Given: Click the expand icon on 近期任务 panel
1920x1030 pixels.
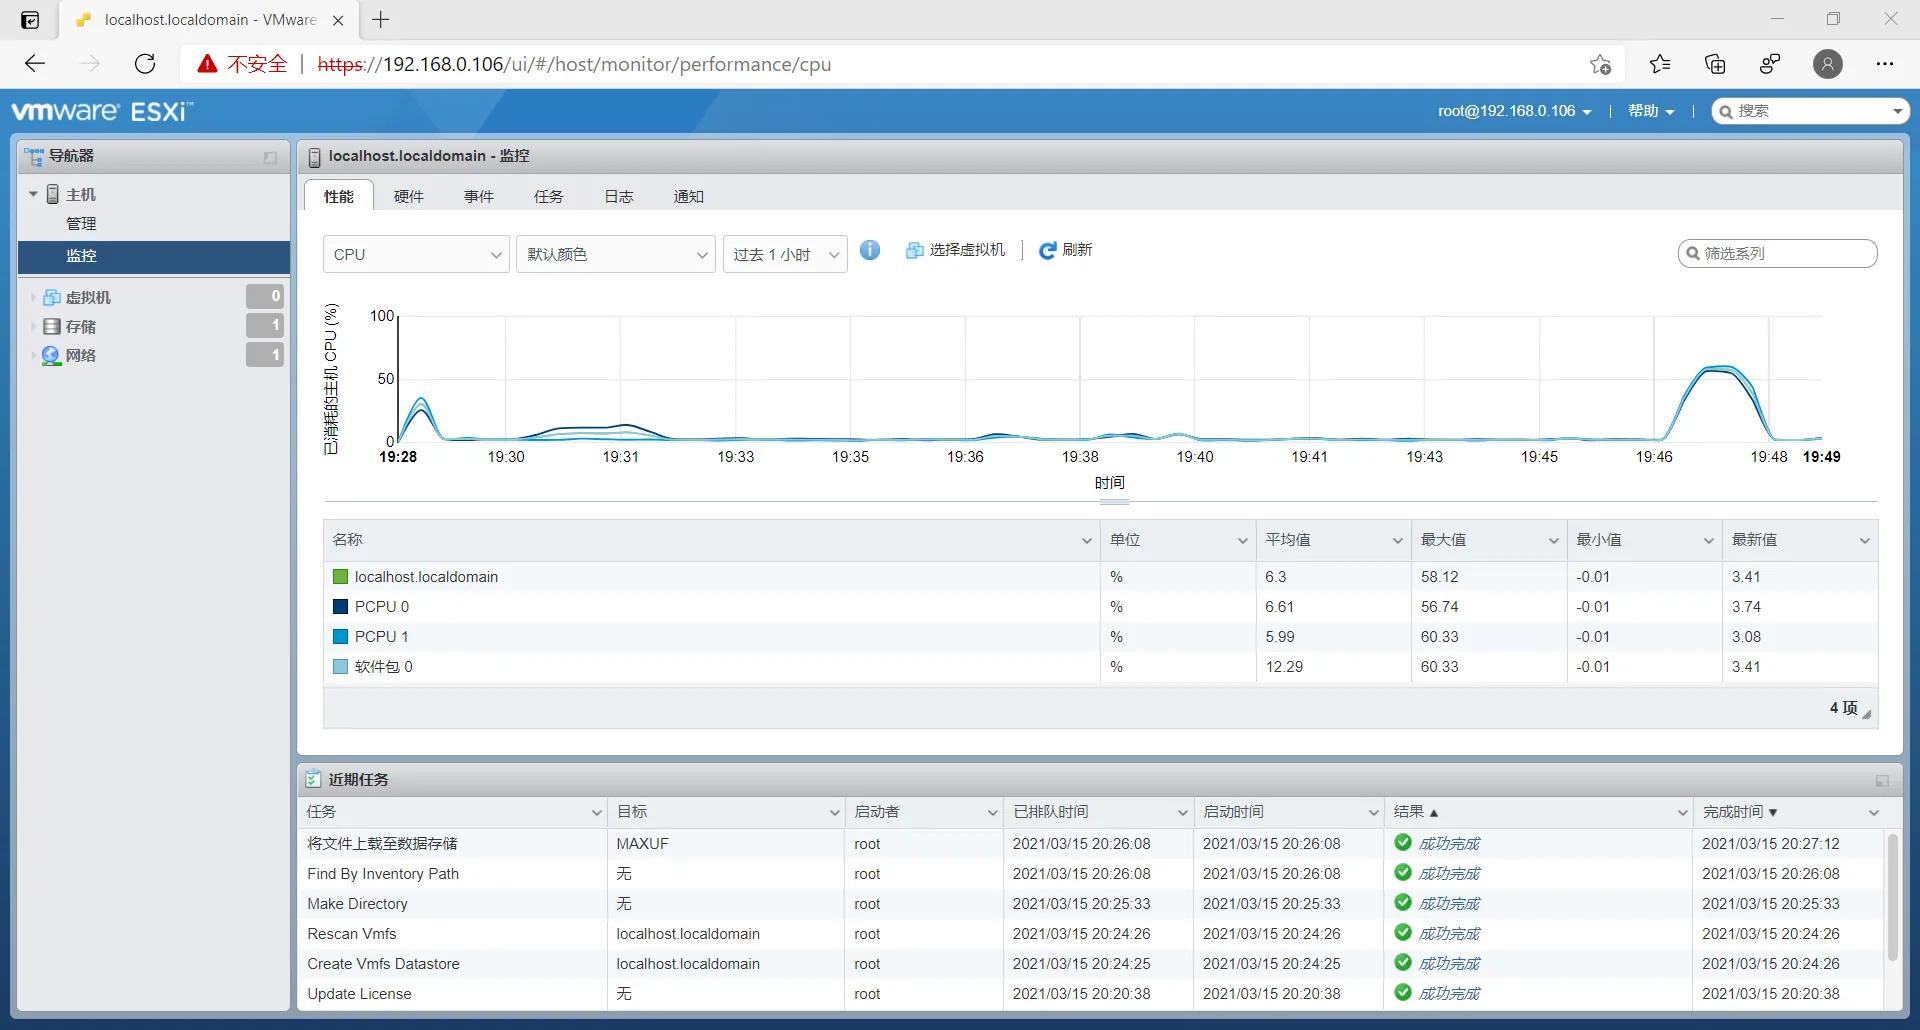Looking at the screenshot, I should point(1881,781).
